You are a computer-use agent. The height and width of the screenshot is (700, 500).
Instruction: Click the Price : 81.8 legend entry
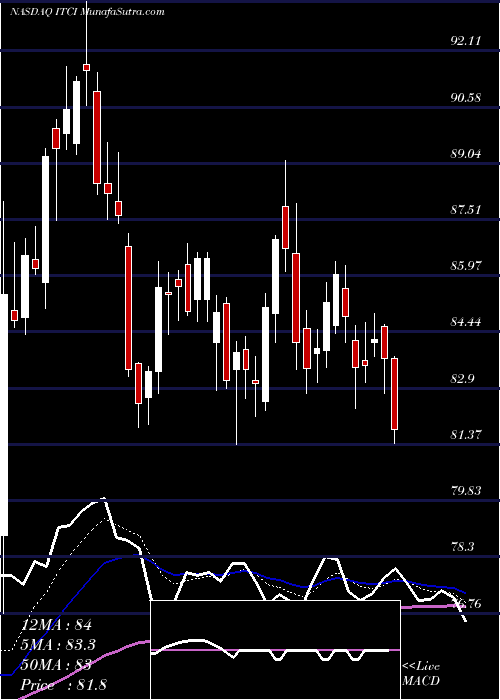click(63, 685)
